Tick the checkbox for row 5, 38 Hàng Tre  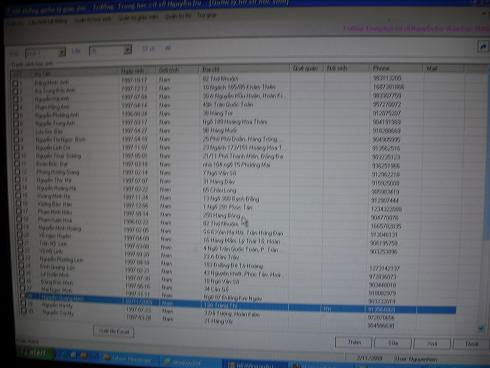tap(15, 115)
